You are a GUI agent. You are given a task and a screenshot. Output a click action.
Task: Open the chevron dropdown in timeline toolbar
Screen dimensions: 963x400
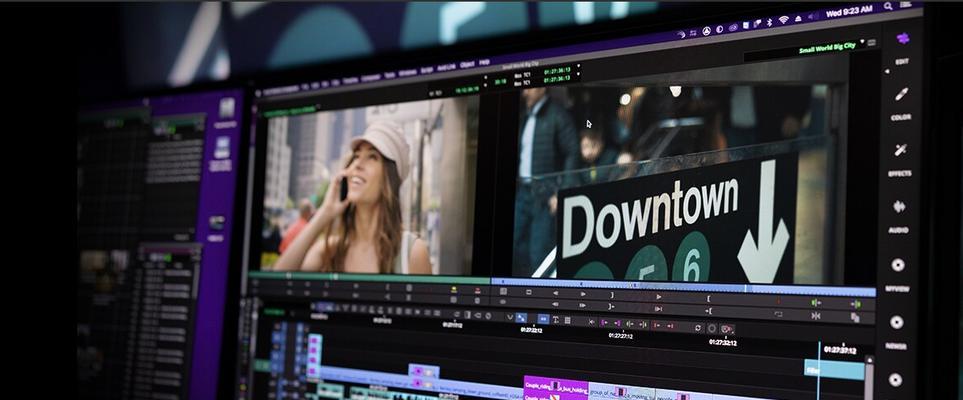(509, 317)
